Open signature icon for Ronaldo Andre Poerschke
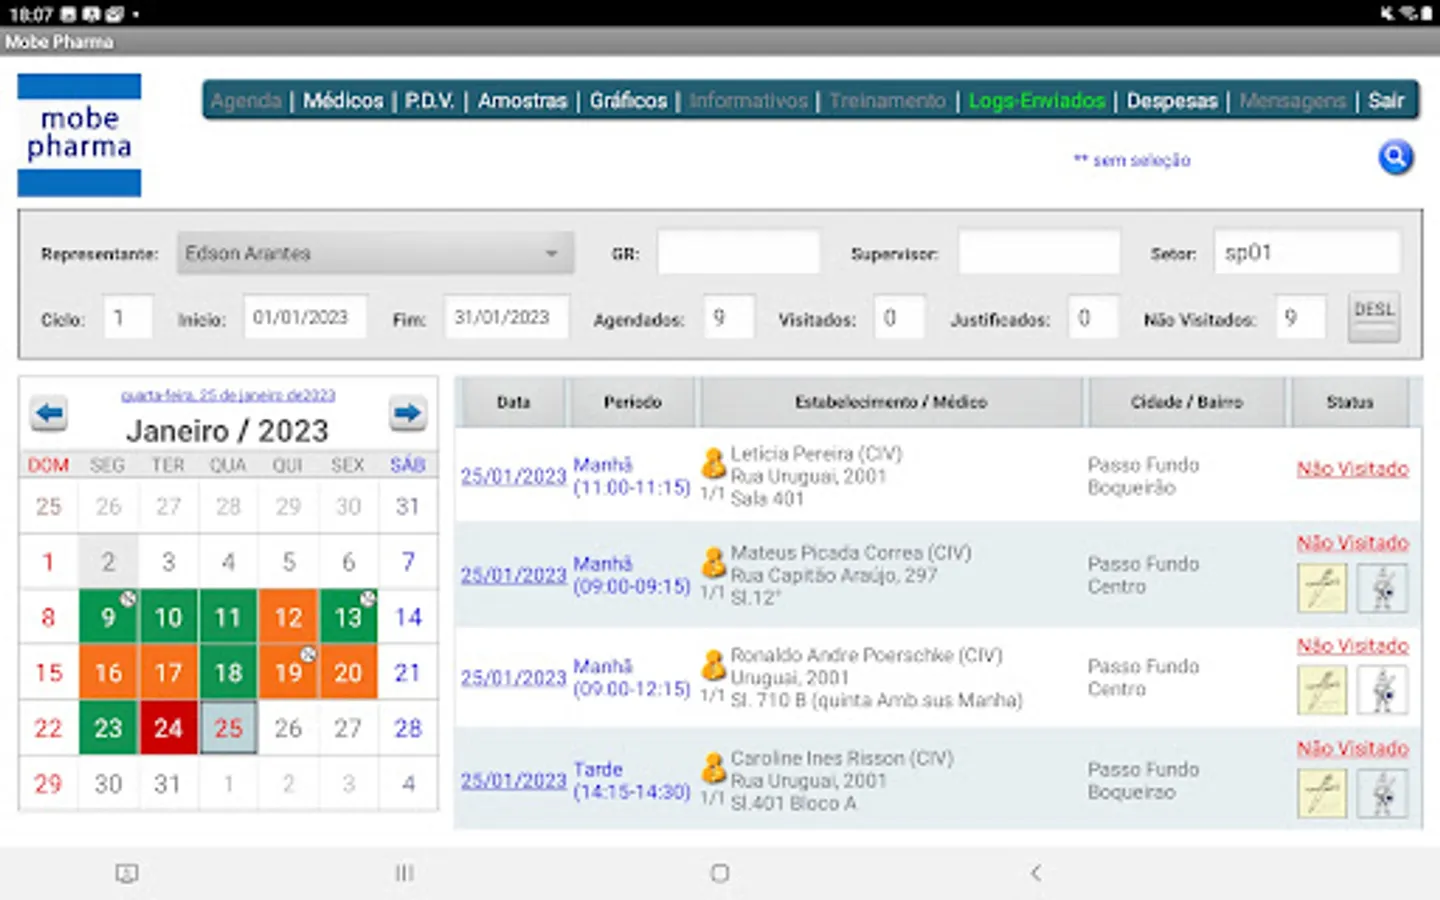Viewport: 1440px width, 900px height. click(1322, 690)
